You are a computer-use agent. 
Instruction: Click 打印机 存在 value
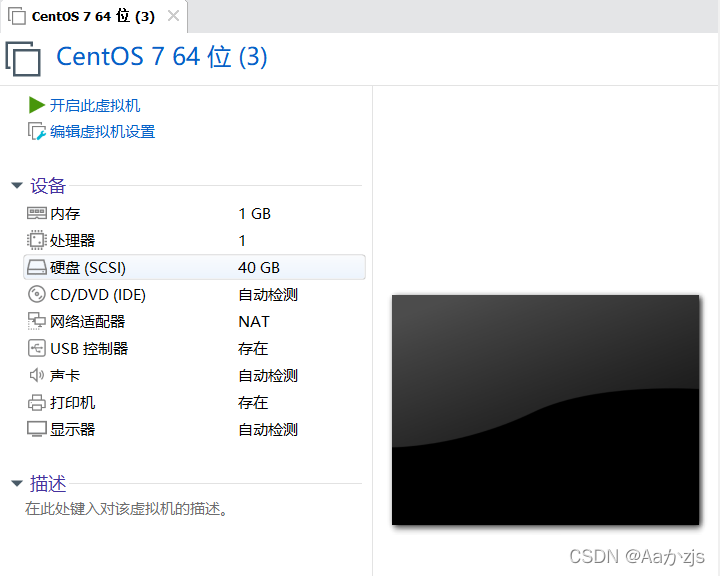pyautogui.click(x=253, y=402)
